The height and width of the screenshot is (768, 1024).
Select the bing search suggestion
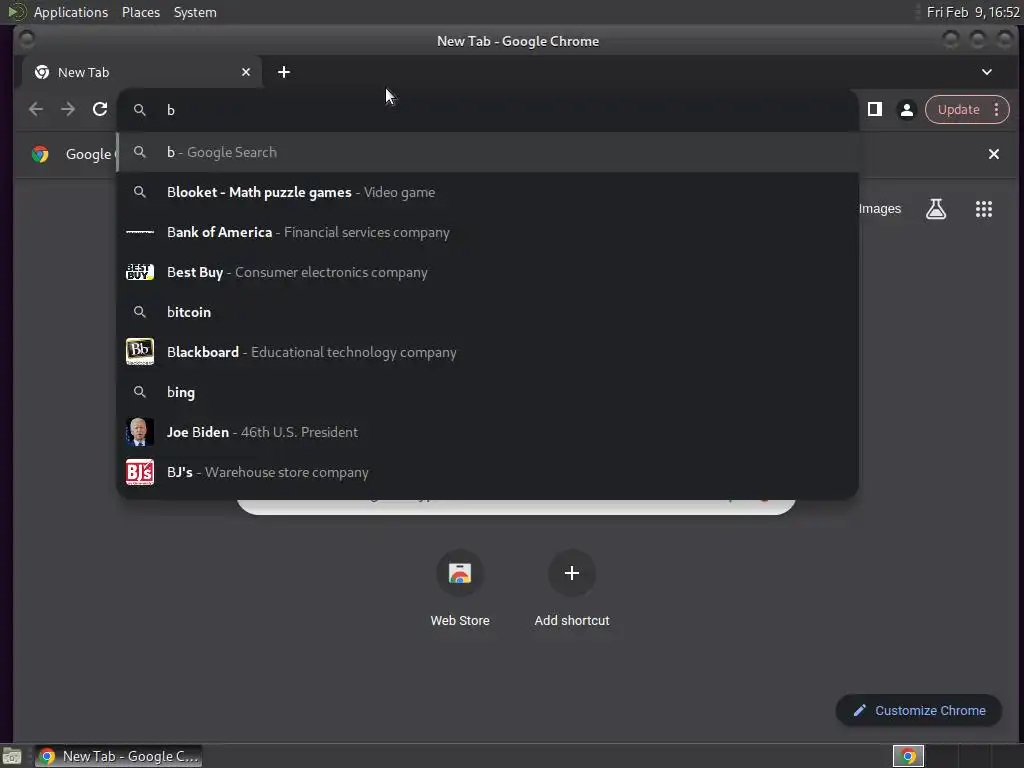487,392
